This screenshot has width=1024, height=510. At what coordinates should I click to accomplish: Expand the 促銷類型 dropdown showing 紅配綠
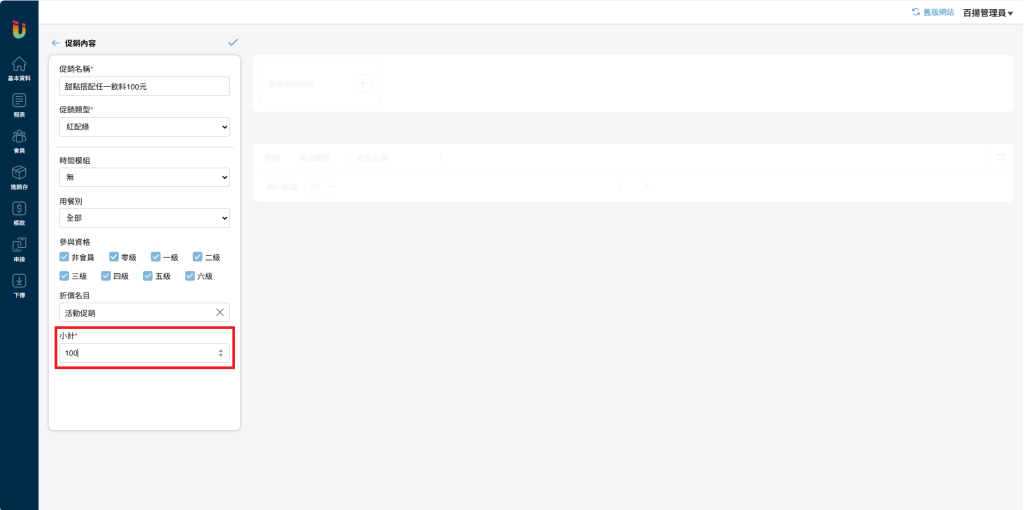tap(144, 127)
